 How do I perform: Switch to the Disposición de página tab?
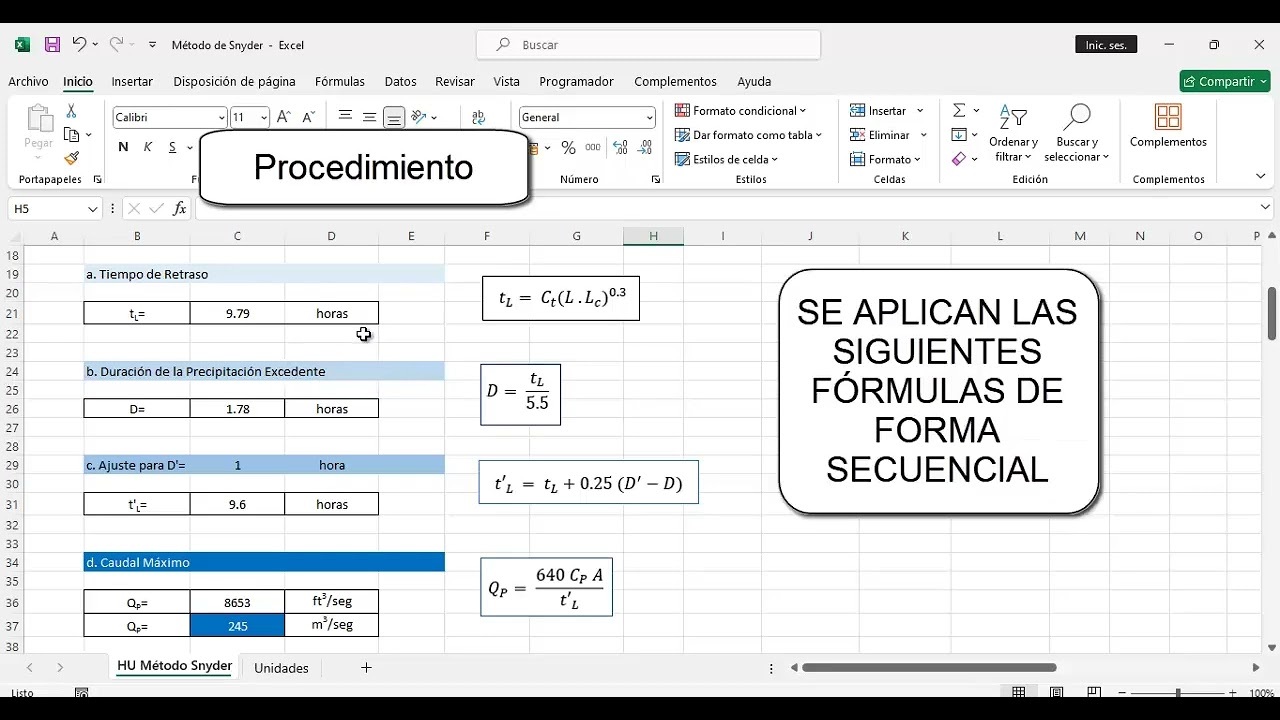[x=234, y=81]
